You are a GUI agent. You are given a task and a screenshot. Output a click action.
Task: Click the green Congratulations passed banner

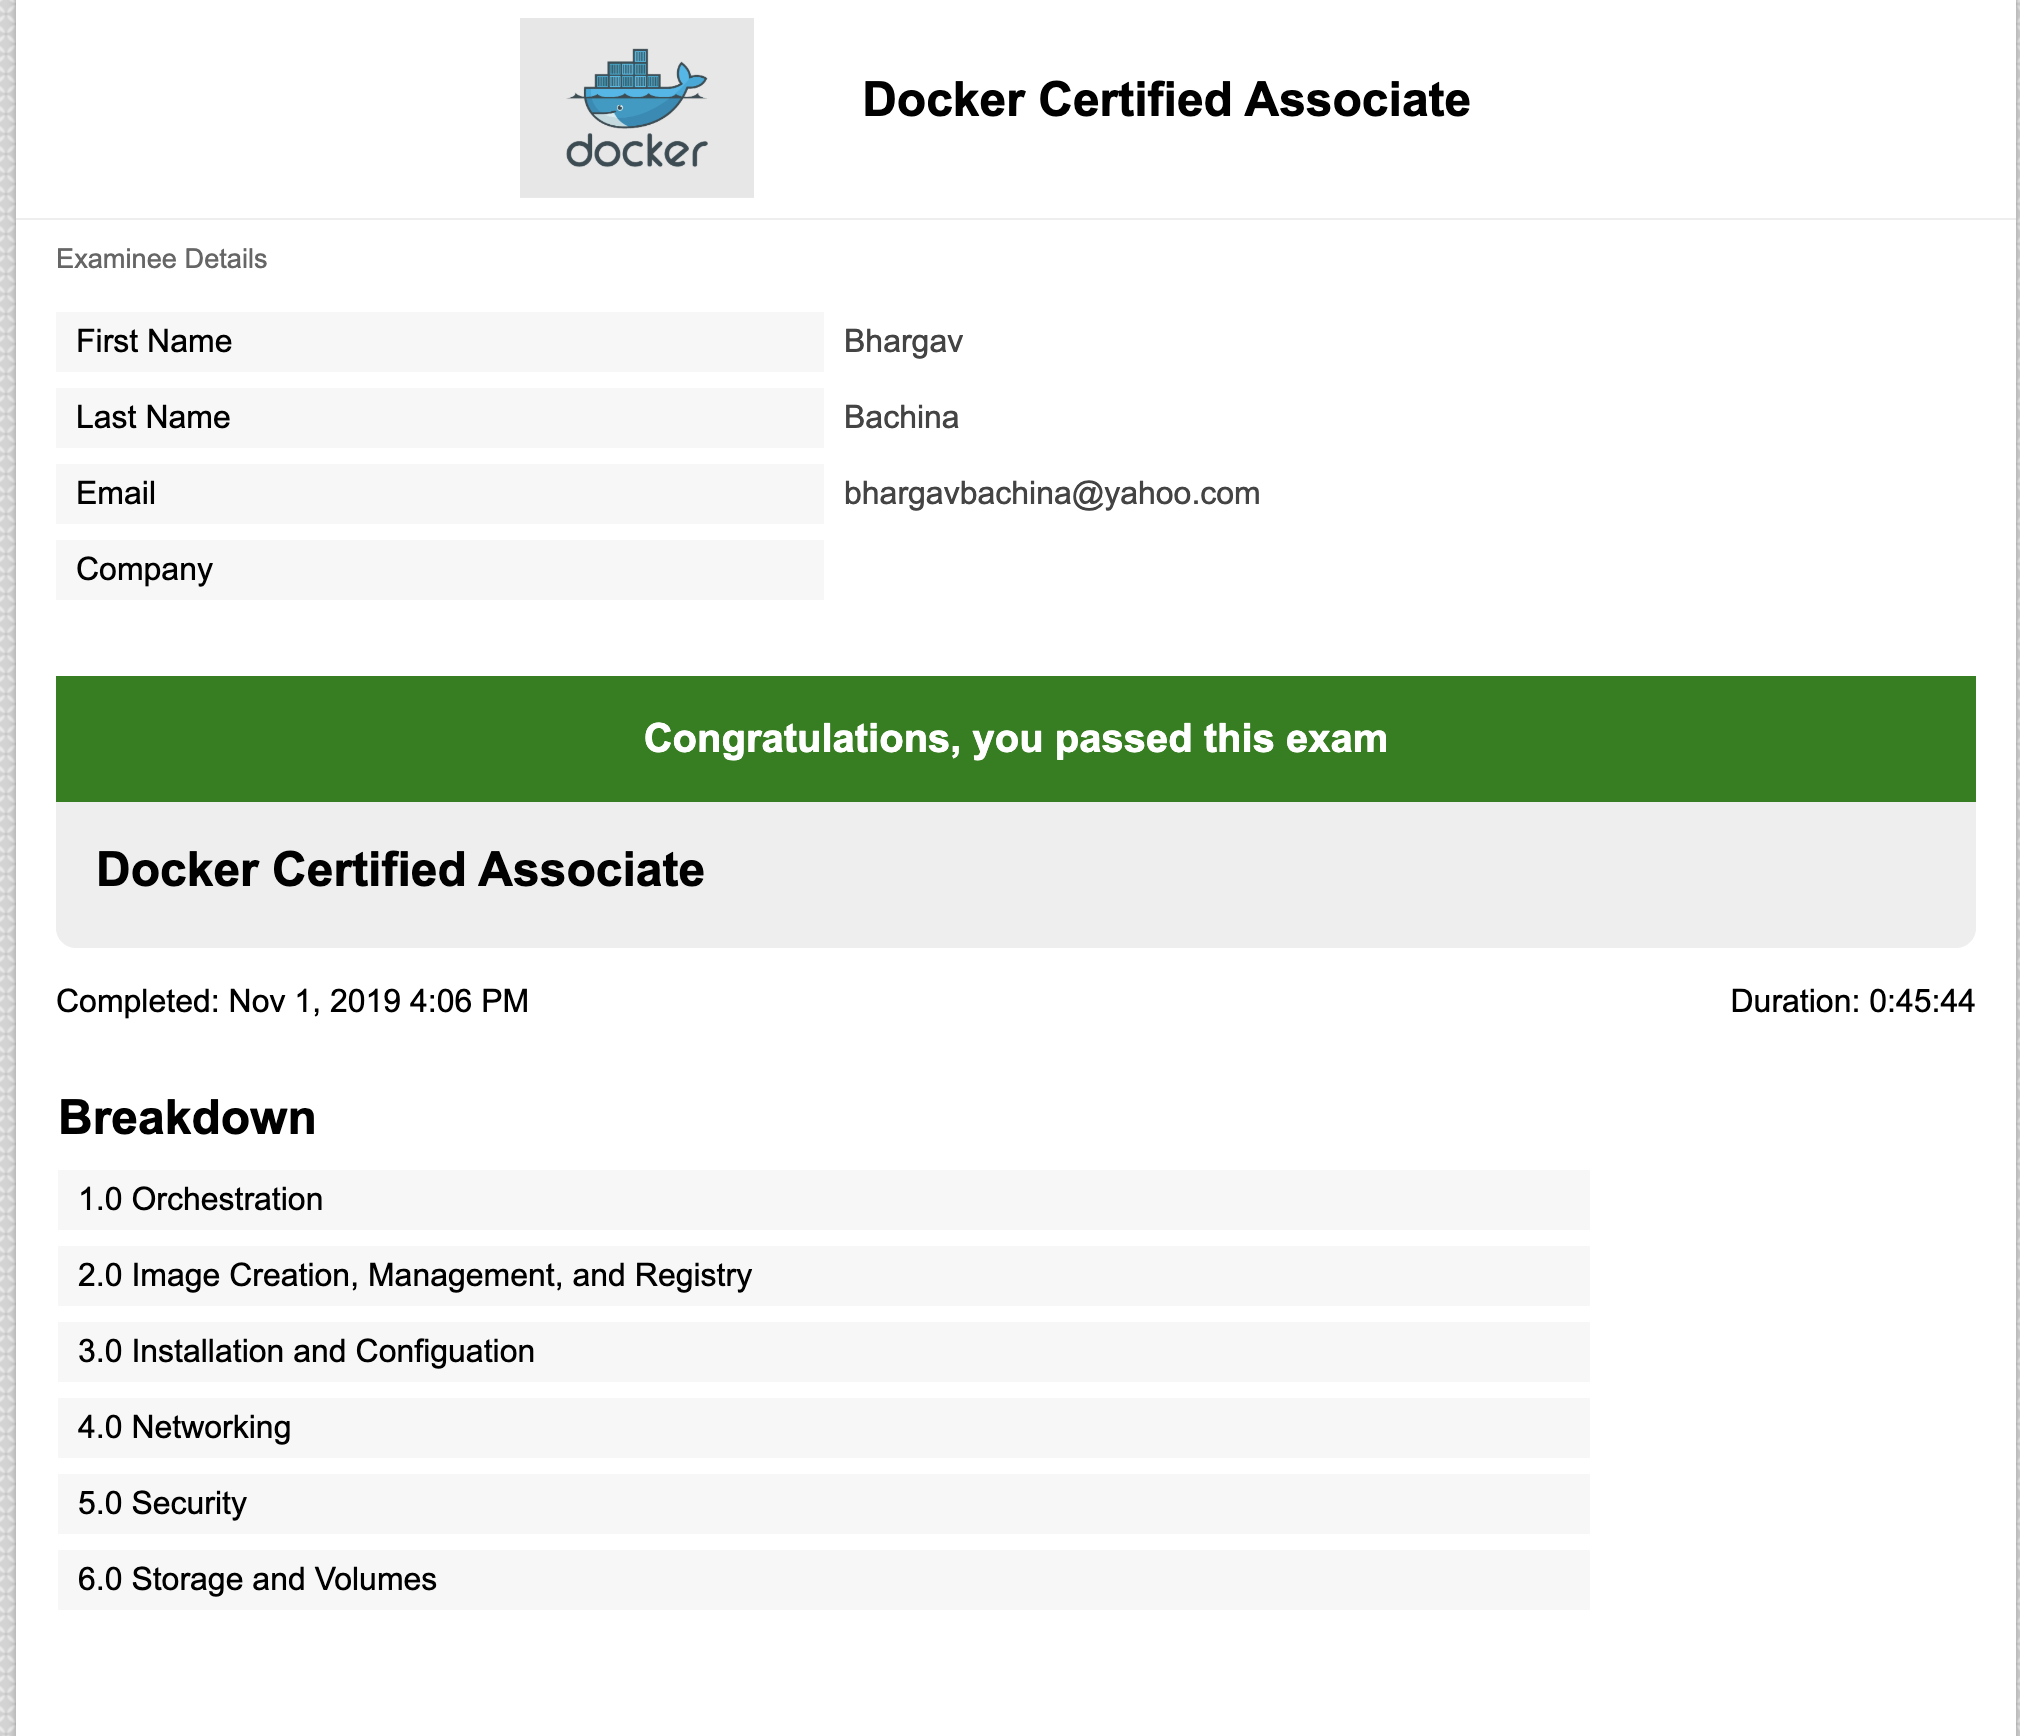tap(1015, 739)
